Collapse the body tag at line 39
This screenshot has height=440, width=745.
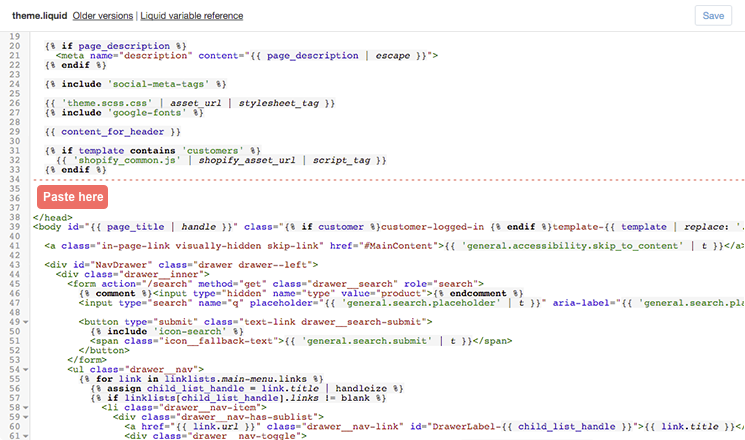tap(26, 227)
